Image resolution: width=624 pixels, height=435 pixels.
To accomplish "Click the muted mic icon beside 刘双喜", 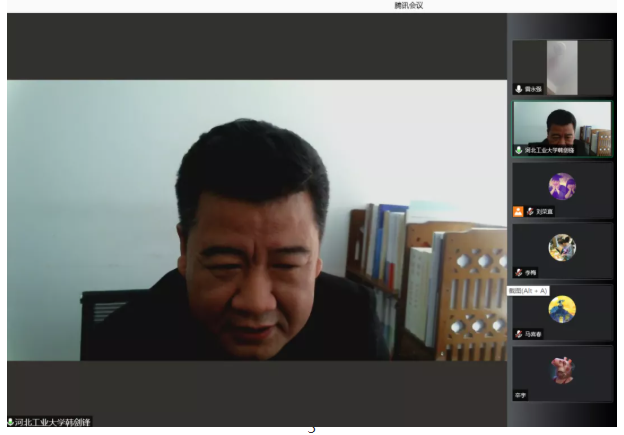I will (531, 211).
